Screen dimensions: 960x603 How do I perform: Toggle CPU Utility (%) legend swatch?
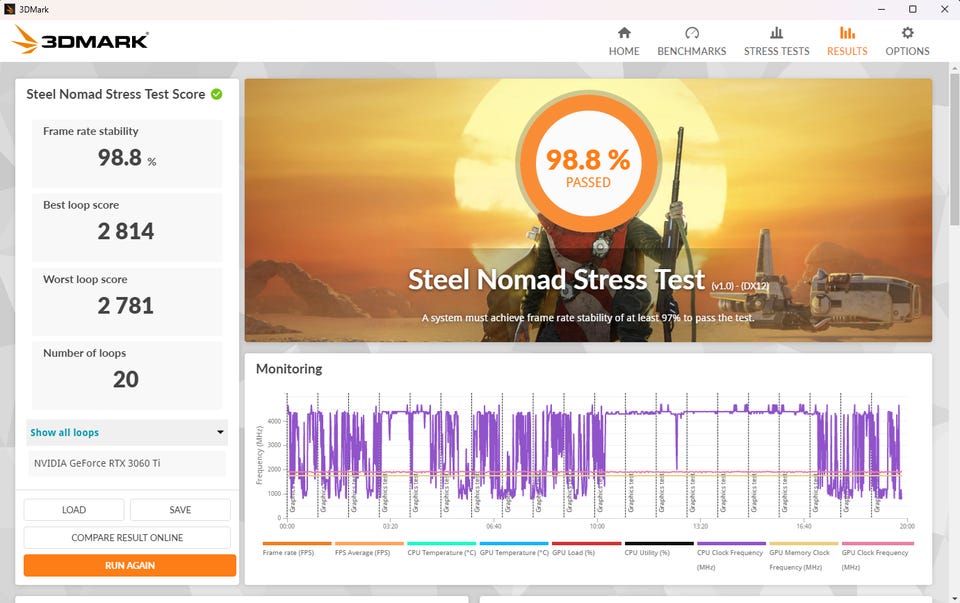tap(659, 543)
